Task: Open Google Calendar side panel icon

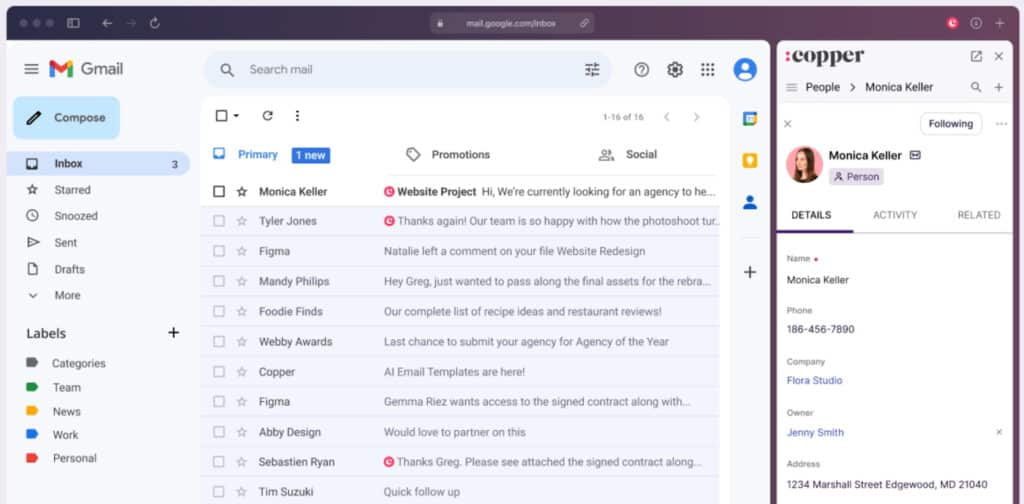Action: 750,119
